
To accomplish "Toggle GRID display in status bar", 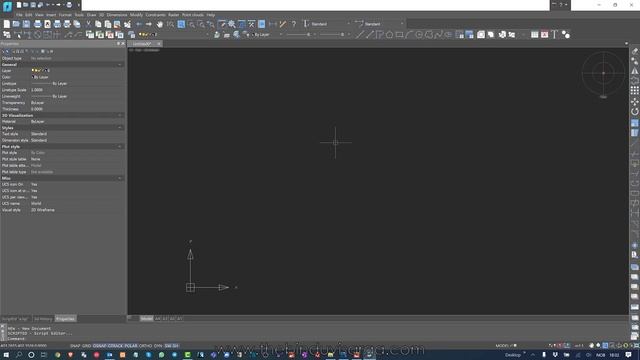I will click(x=86, y=346).
